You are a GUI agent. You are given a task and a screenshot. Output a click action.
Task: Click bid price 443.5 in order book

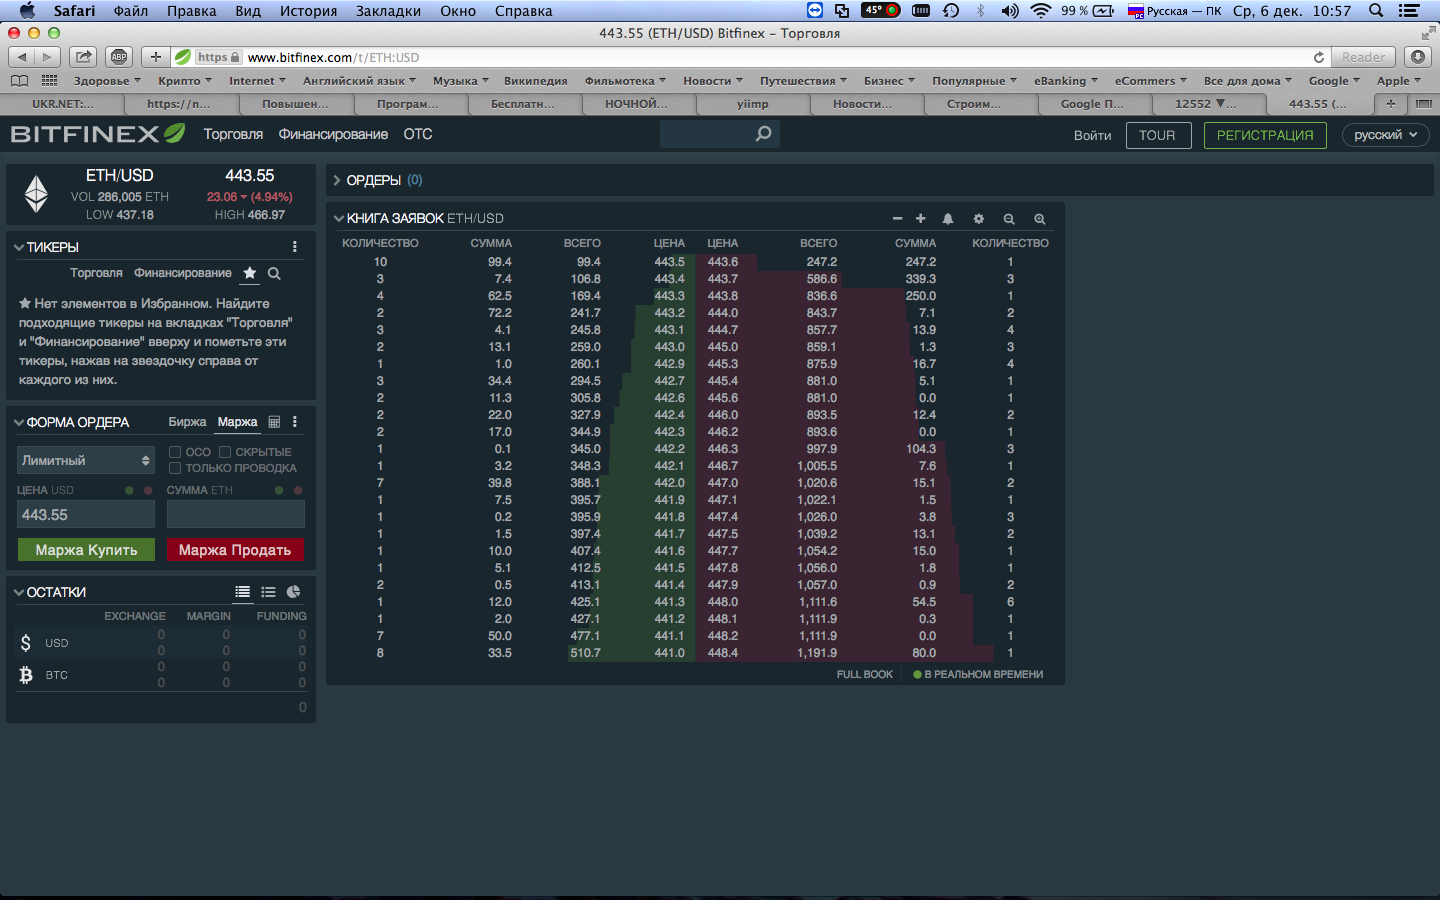[x=670, y=262]
